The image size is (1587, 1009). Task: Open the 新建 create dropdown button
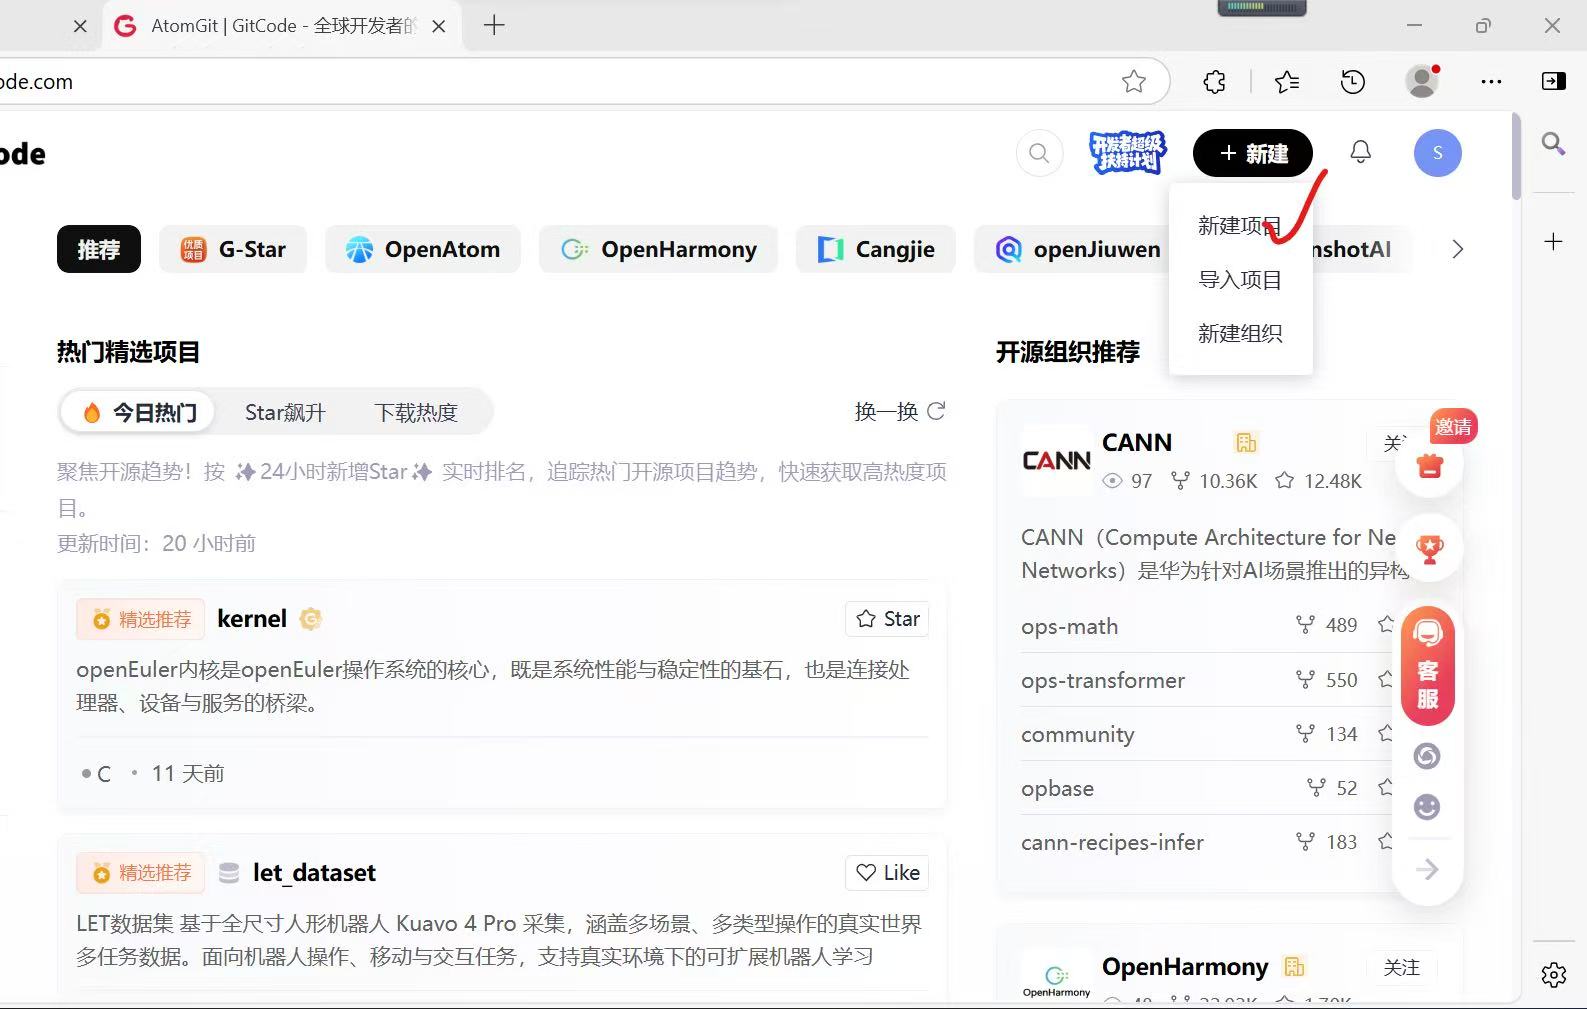coord(1253,153)
